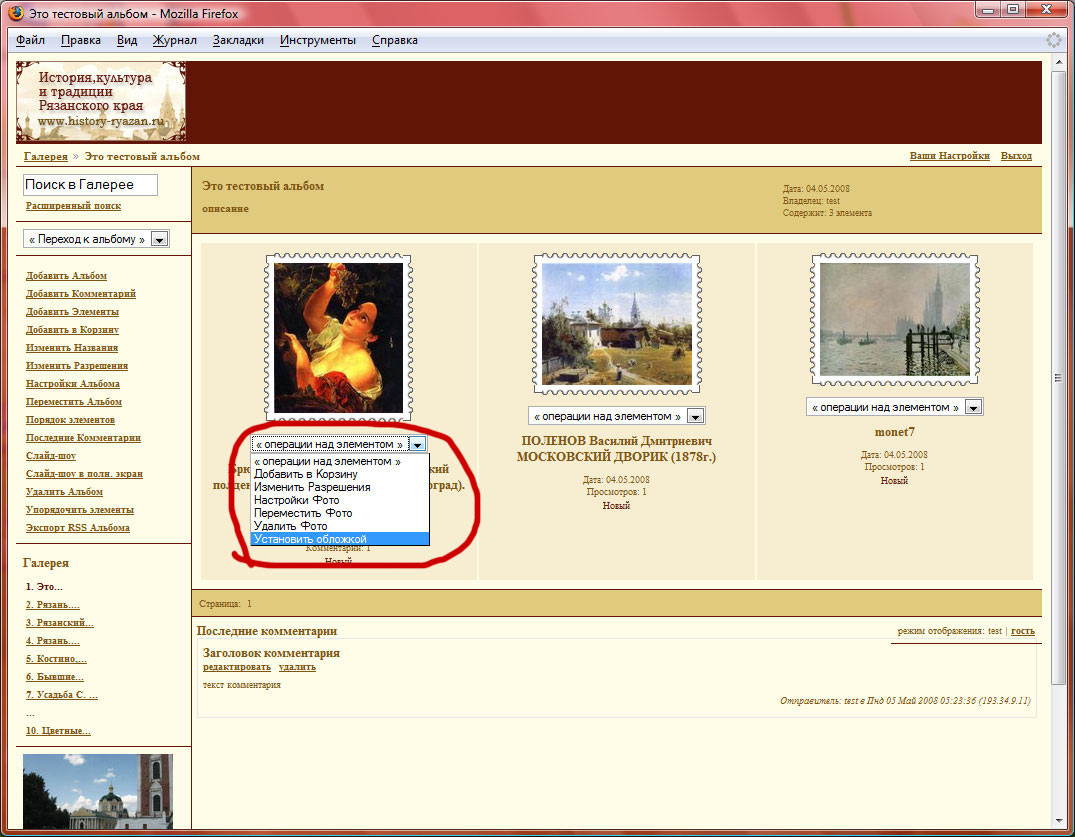Screen dimensions: 1075x837
Task: Click sidebar Добавить в Корзину link
Action: tap(73, 330)
